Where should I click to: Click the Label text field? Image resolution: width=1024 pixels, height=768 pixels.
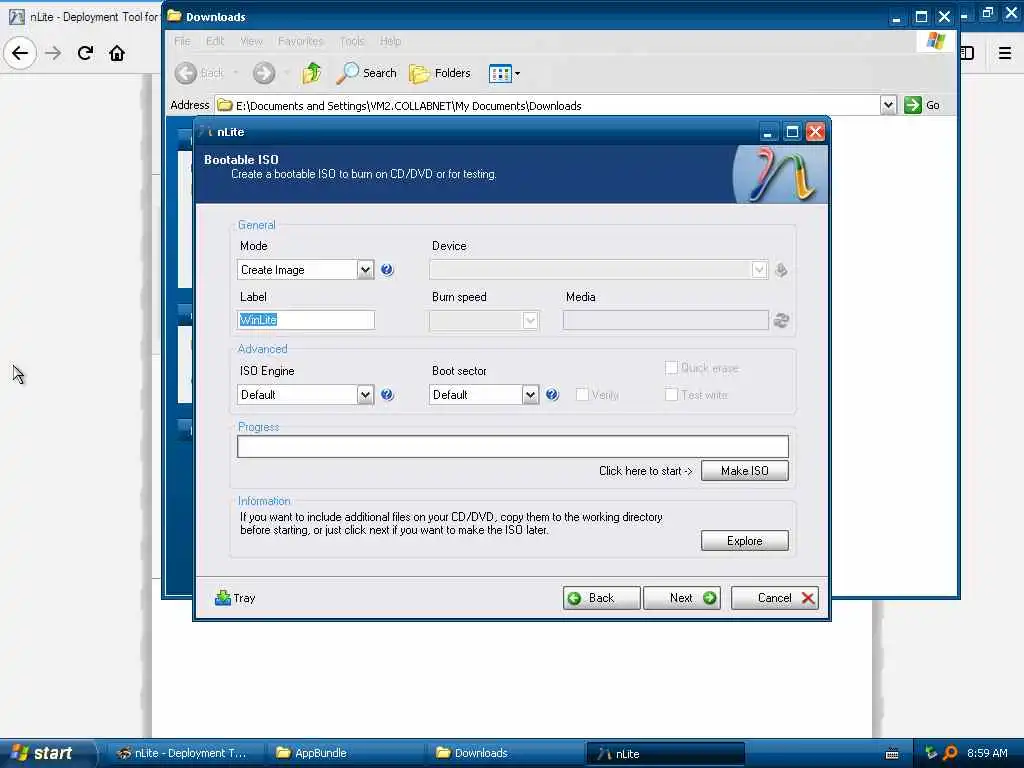coord(306,320)
